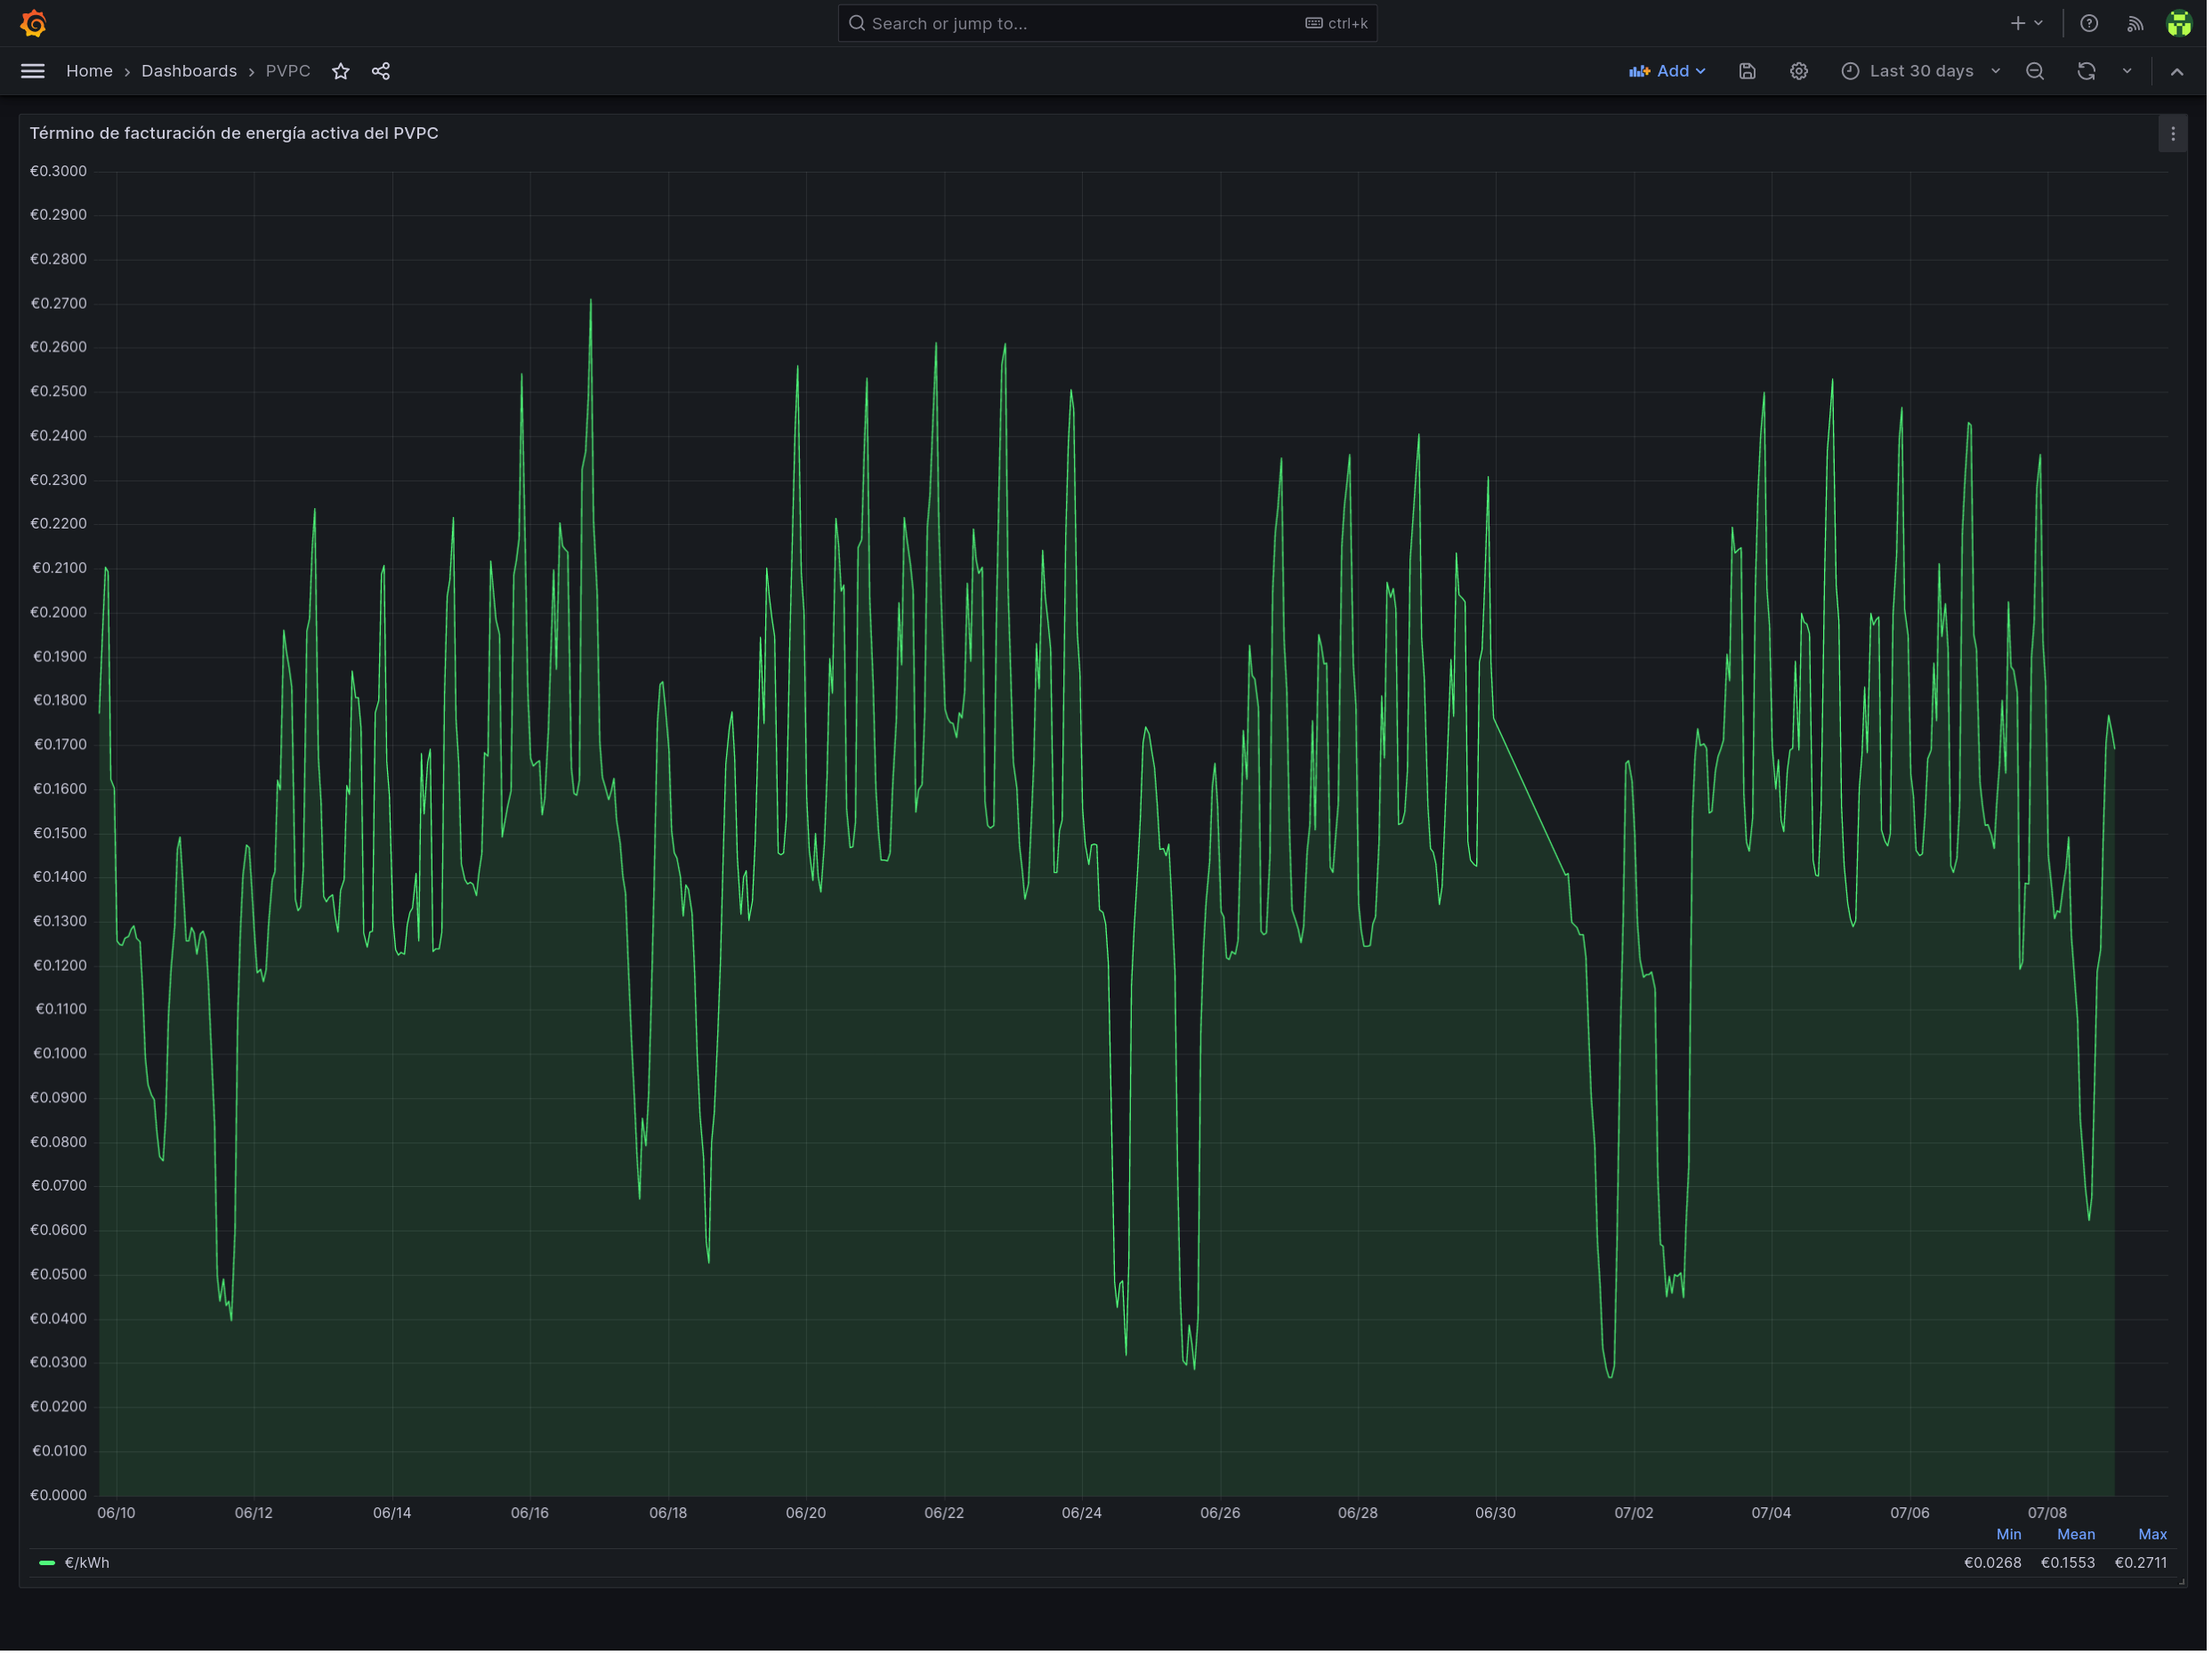Sort legend by Min column
The width and height of the screenshot is (2212, 1655).
coord(2008,1534)
